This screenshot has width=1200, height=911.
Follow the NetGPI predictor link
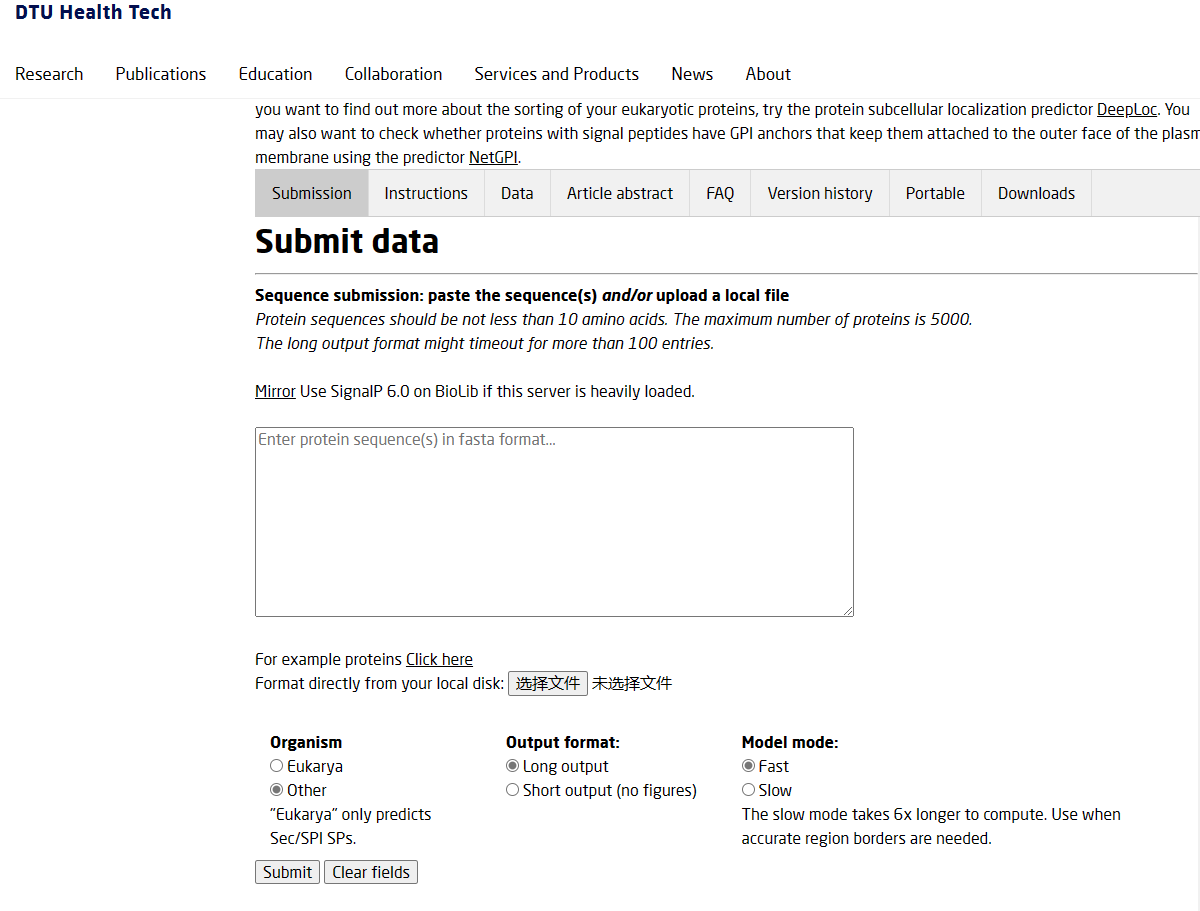[493, 158]
